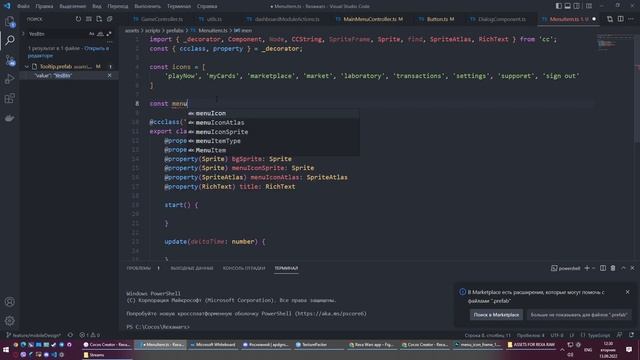Switch to the КОНСОЛЬ ОТЛАДКИ panel tab
Image resolution: width=640 pixels, height=360 pixels.
(x=244, y=268)
